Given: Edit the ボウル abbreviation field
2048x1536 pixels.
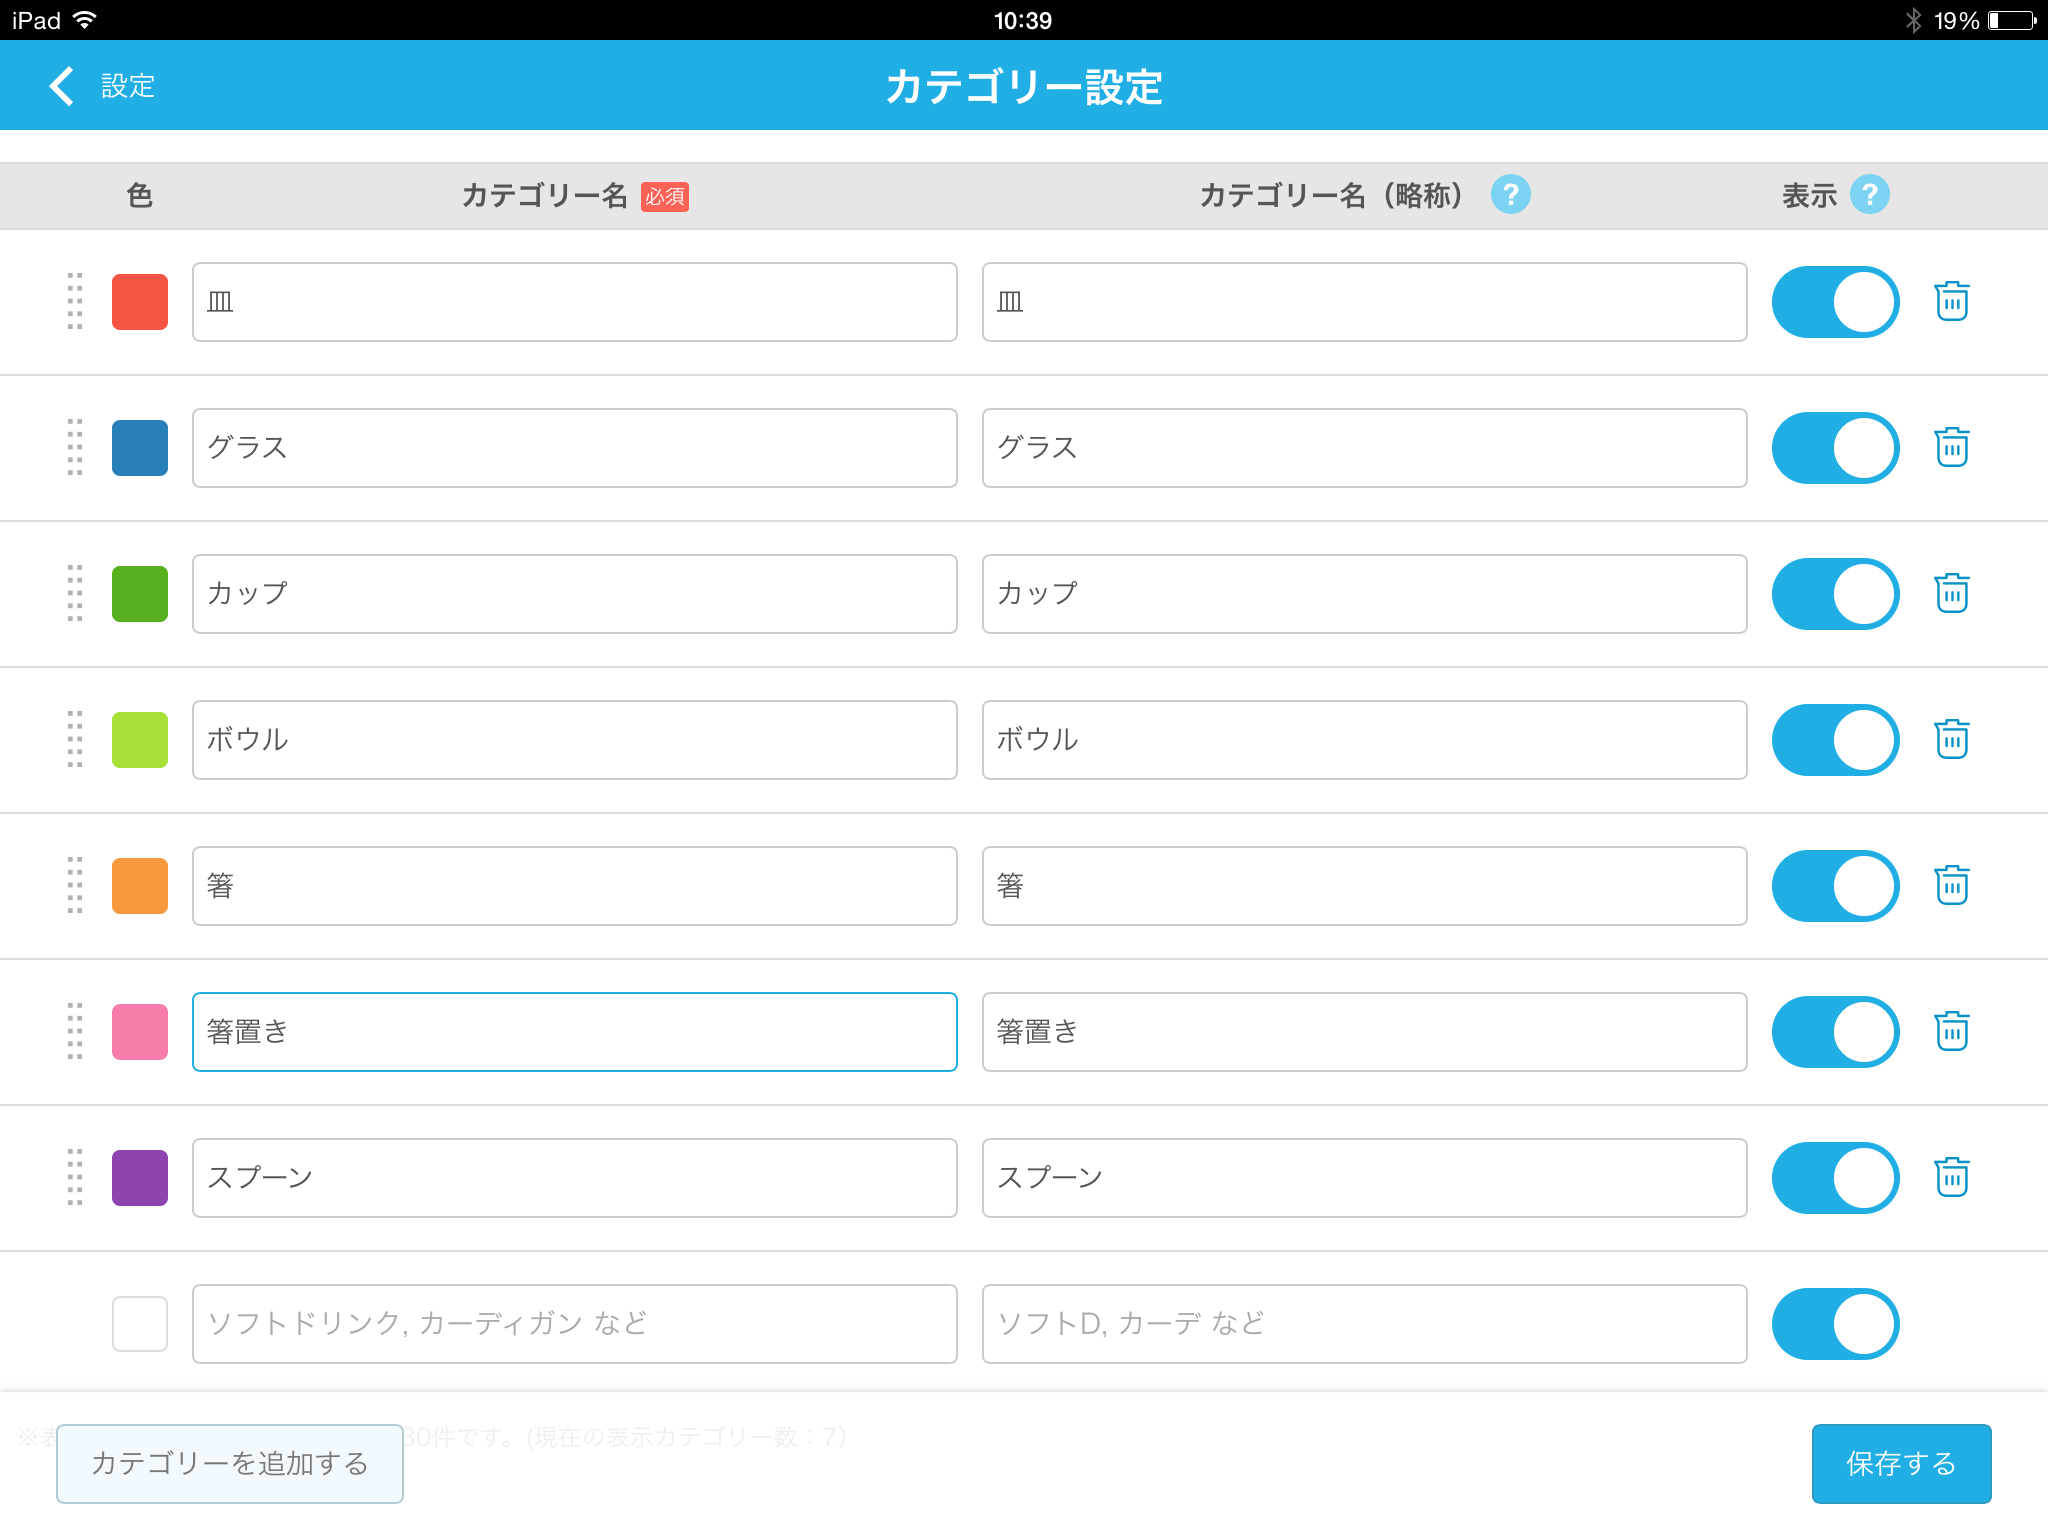Looking at the screenshot, I should pyautogui.click(x=1364, y=739).
